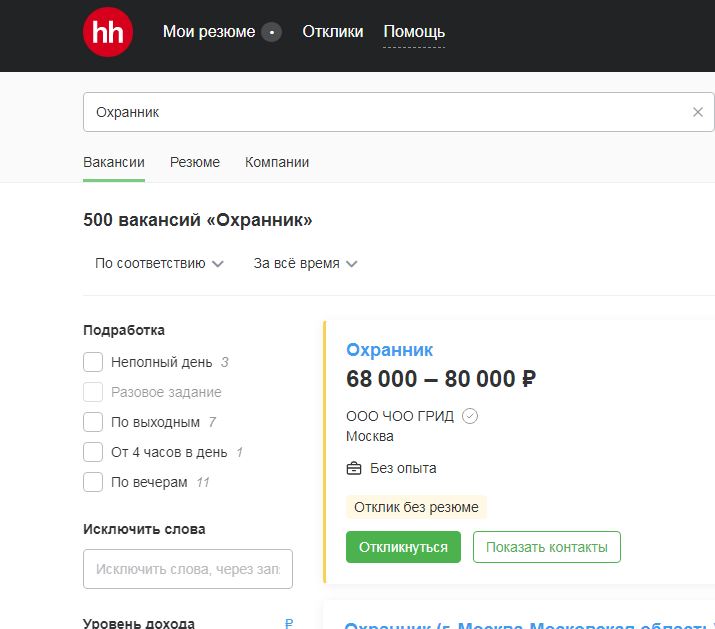The height and width of the screenshot is (629, 715).
Task: Click Показать контакты button
Action: pyautogui.click(x=547, y=547)
